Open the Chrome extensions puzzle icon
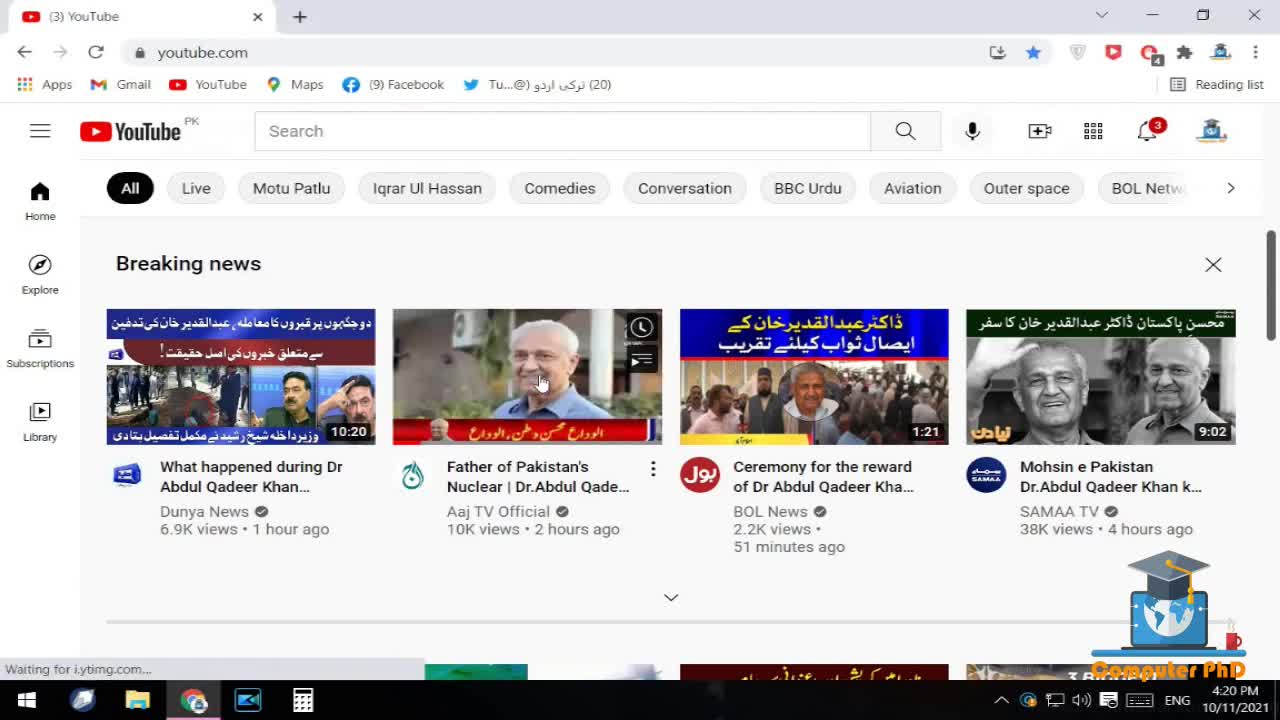 tap(1185, 52)
